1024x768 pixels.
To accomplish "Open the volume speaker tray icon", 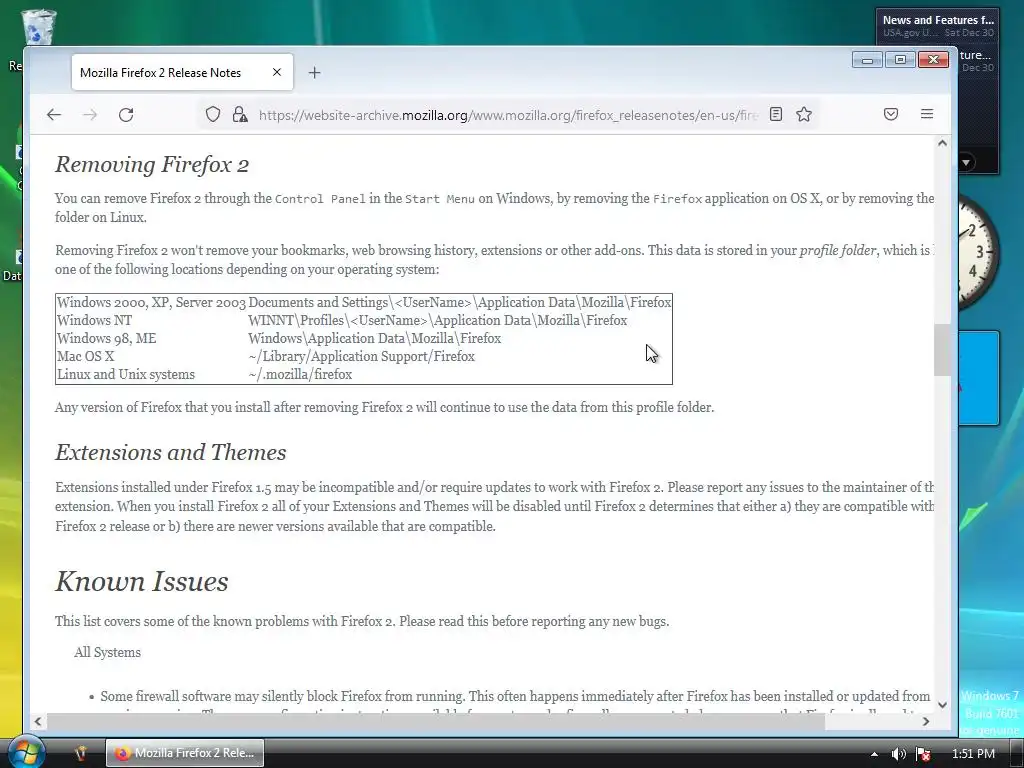I will [x=899, y=754].
